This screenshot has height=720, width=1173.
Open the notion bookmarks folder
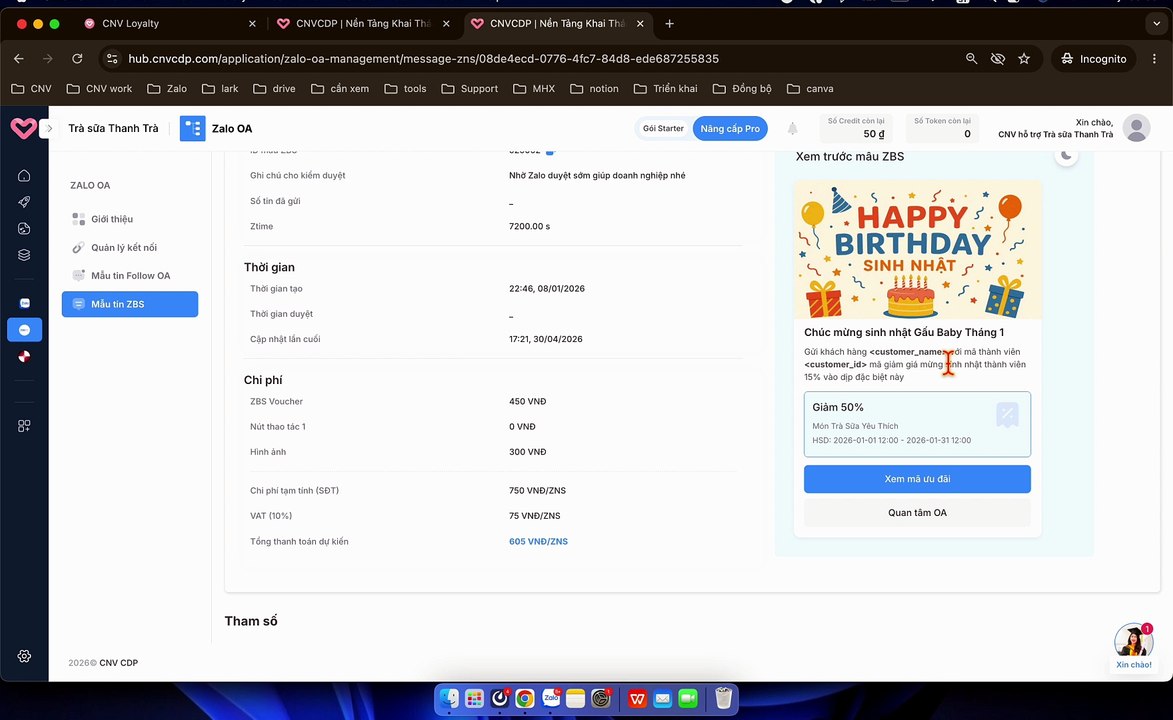[x=595, y=88]
